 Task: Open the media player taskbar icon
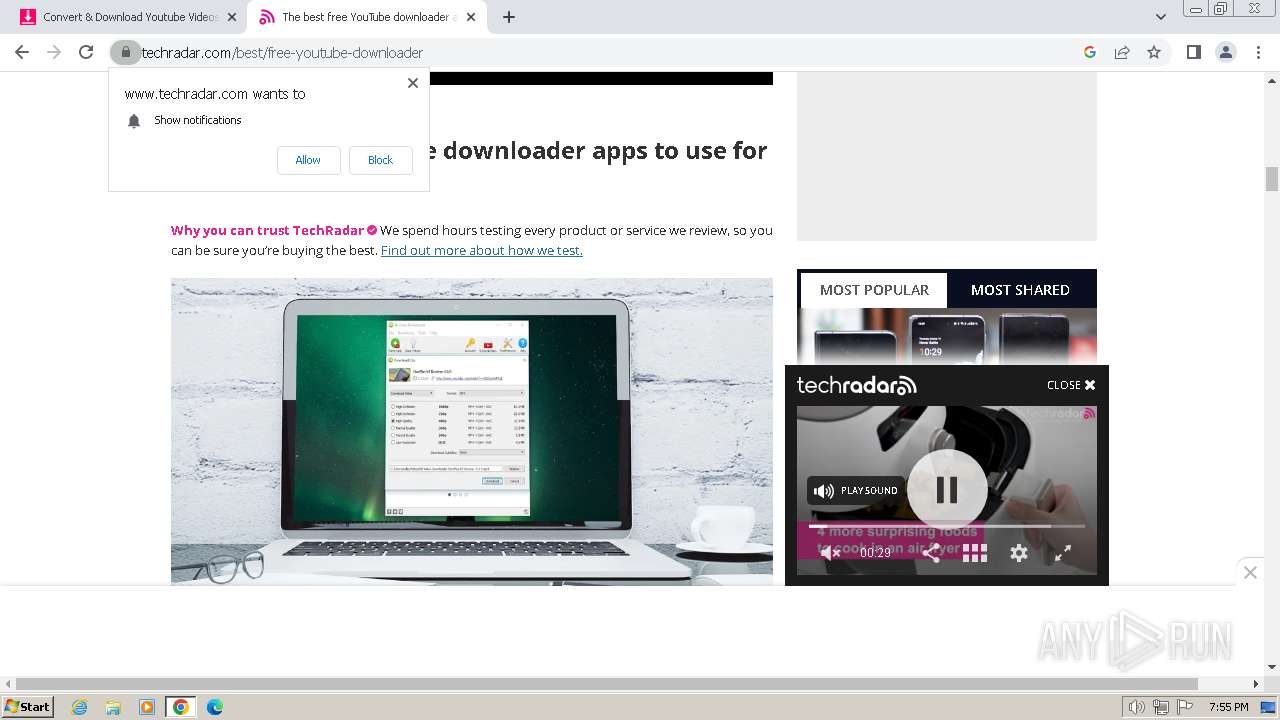[x=147, y=707]
